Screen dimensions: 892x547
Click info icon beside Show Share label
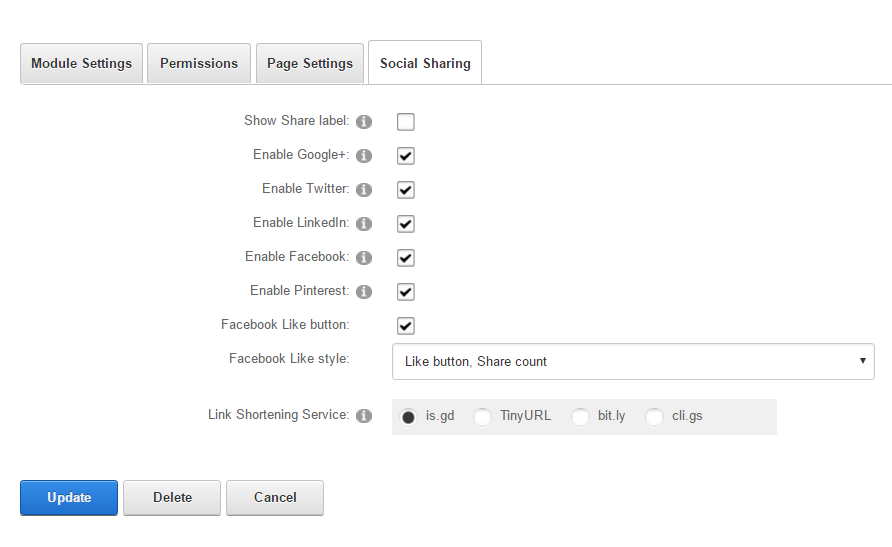364,122
